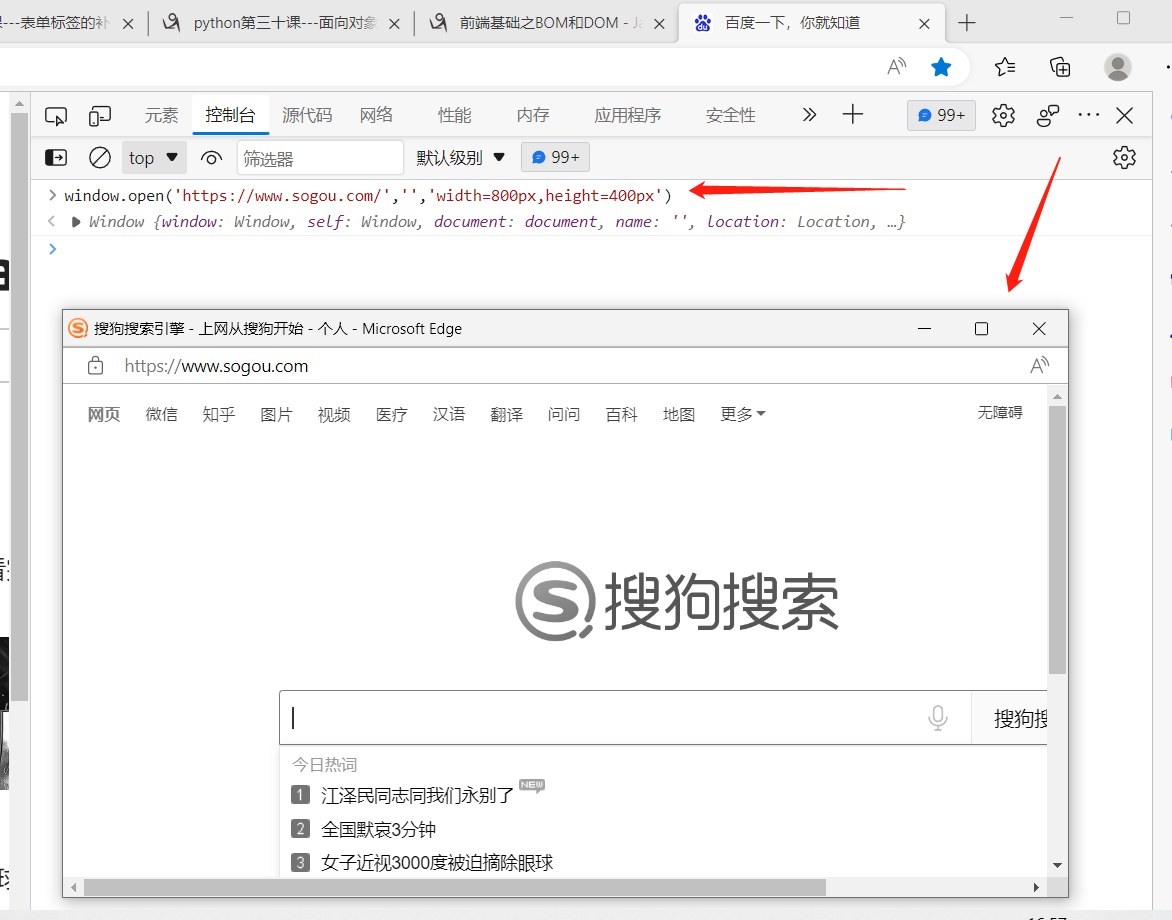Viewport: 1172px width, 920px height.
Task: Open the 元素 tab
Action: tap(161, 115)
